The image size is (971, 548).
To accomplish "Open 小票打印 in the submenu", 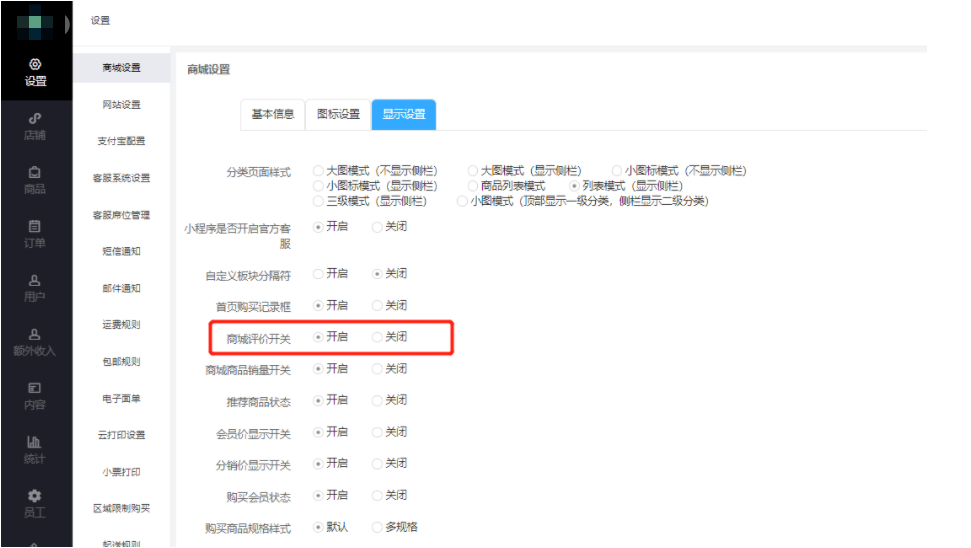I will 121,472.
